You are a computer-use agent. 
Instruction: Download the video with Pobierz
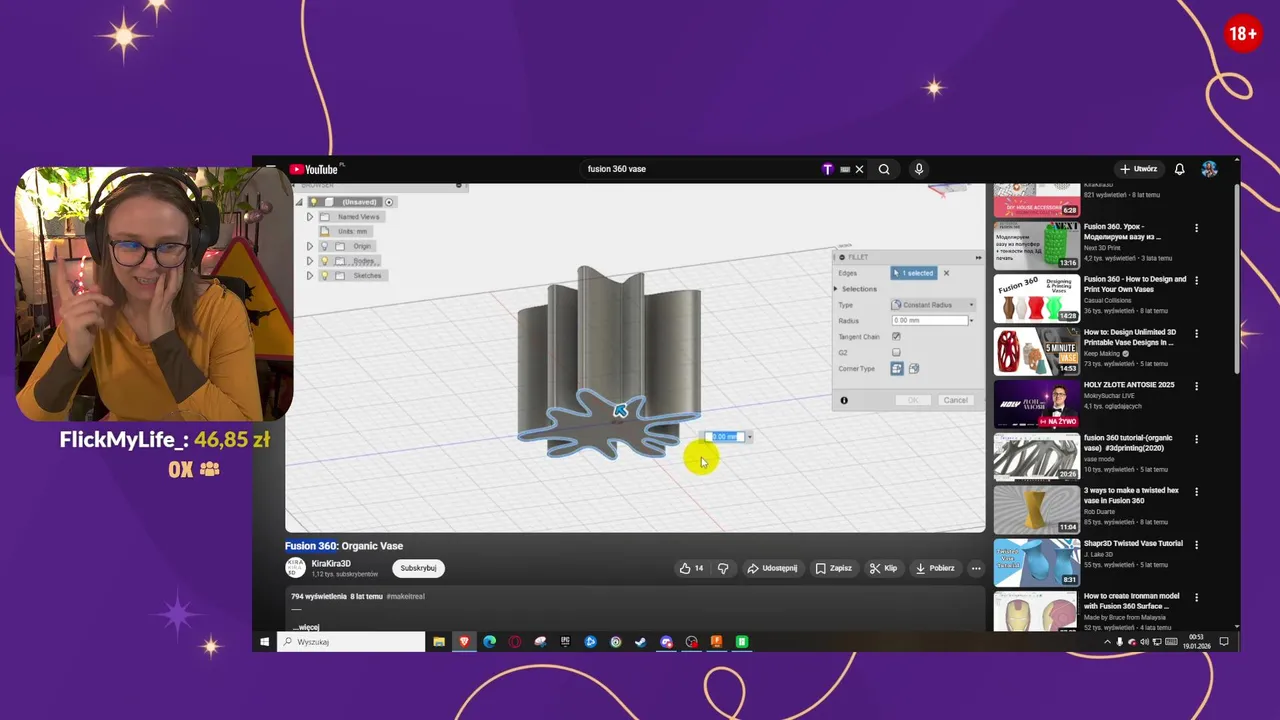pos(935,568)
